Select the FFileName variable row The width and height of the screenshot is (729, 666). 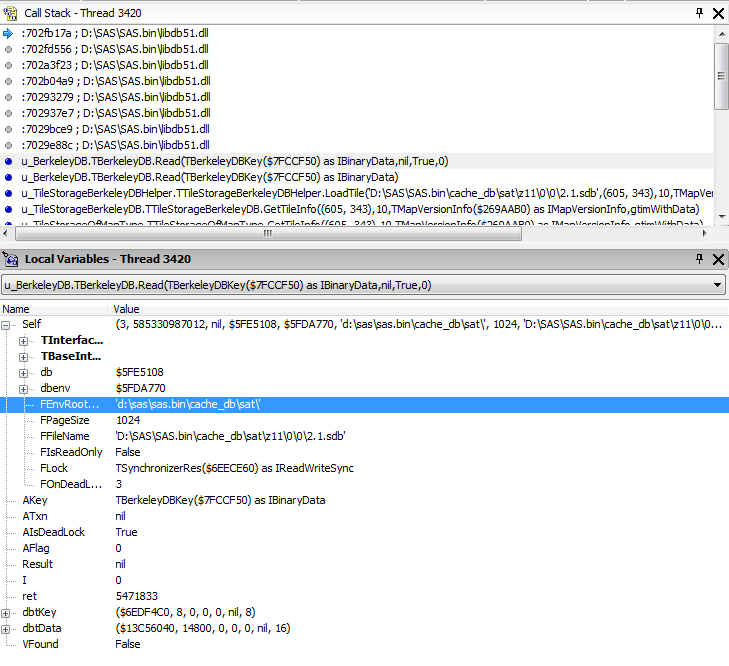64,437
